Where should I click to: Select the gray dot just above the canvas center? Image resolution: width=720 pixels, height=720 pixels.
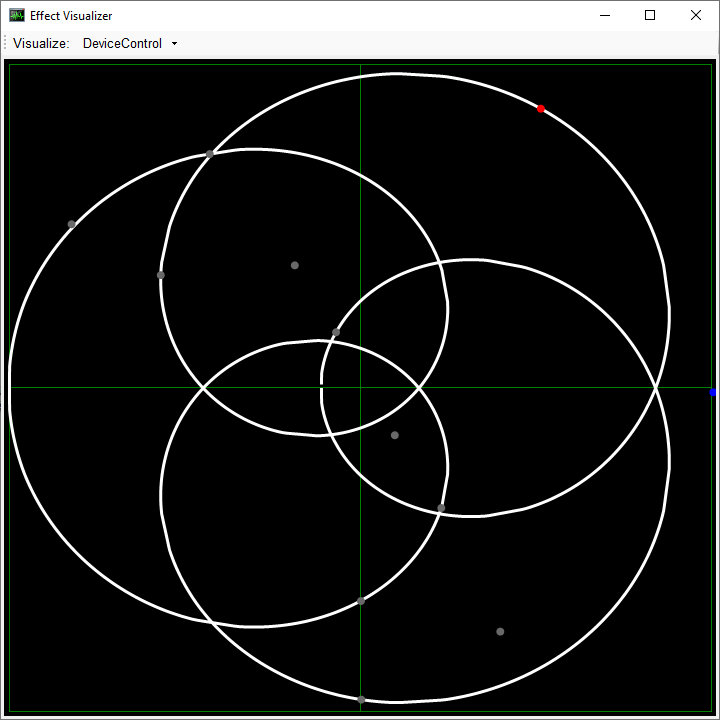tap(336, 332)
